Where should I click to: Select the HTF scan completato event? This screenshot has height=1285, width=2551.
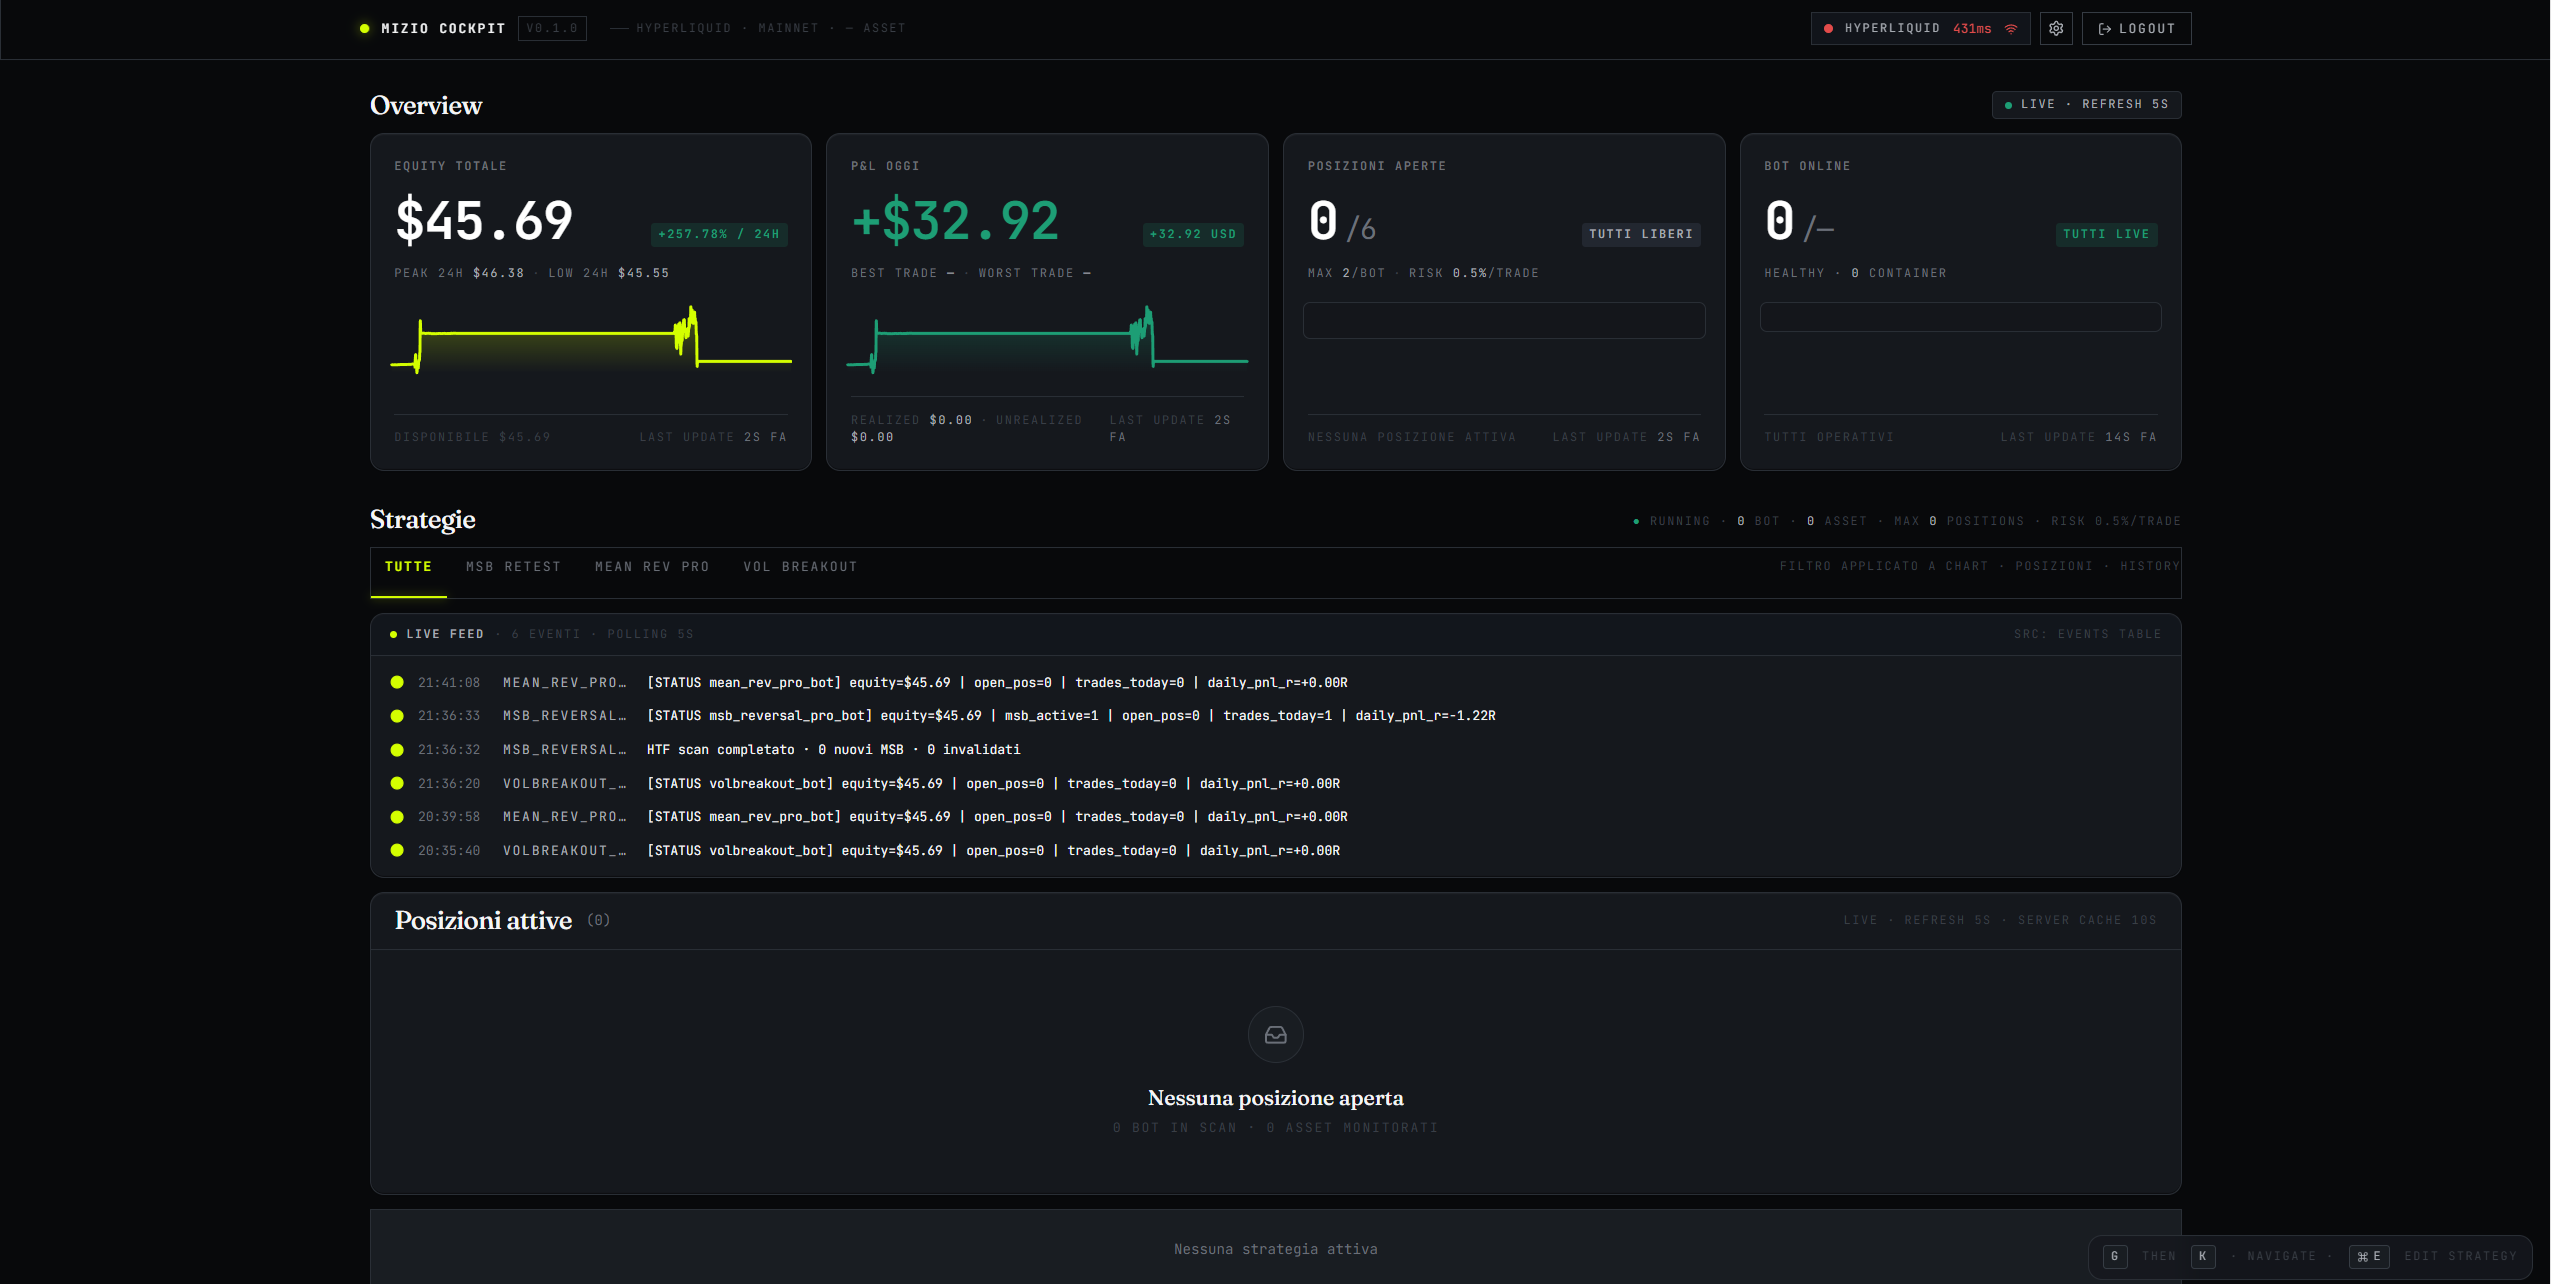point(1276,750)
